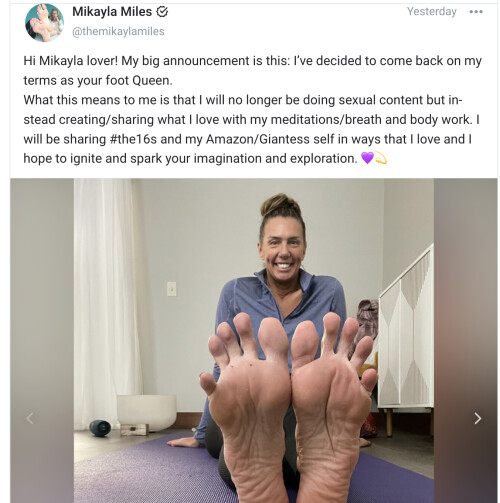Show next photo with right chevron
Screen dimensions: 500x503
pos(478,418)
